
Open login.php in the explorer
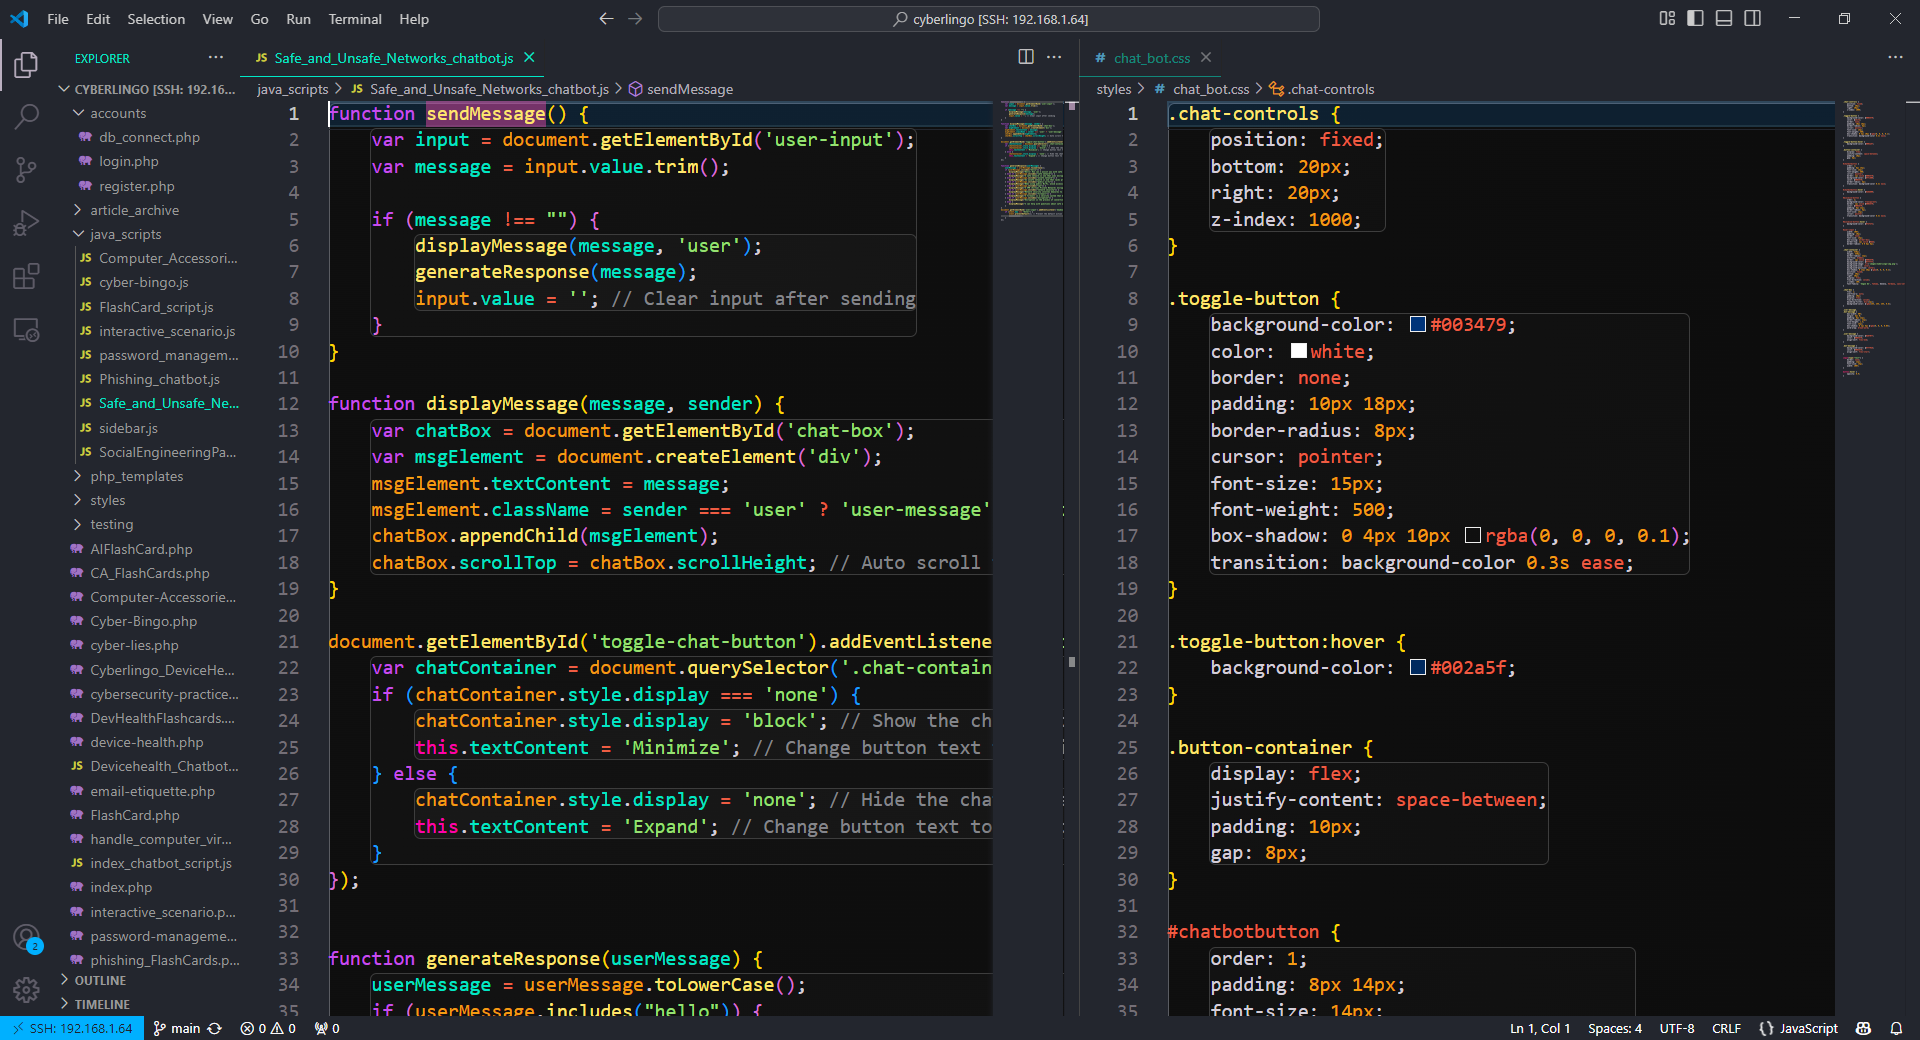coord(128,161)
